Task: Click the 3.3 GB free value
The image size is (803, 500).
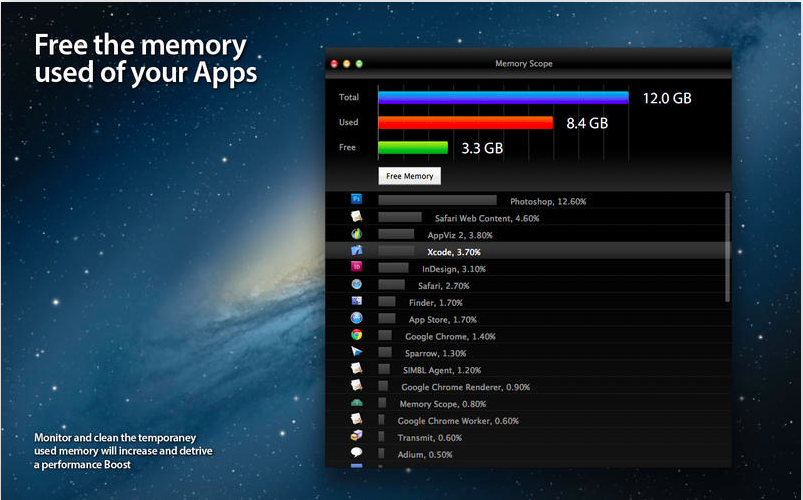Action: point(482,149)
